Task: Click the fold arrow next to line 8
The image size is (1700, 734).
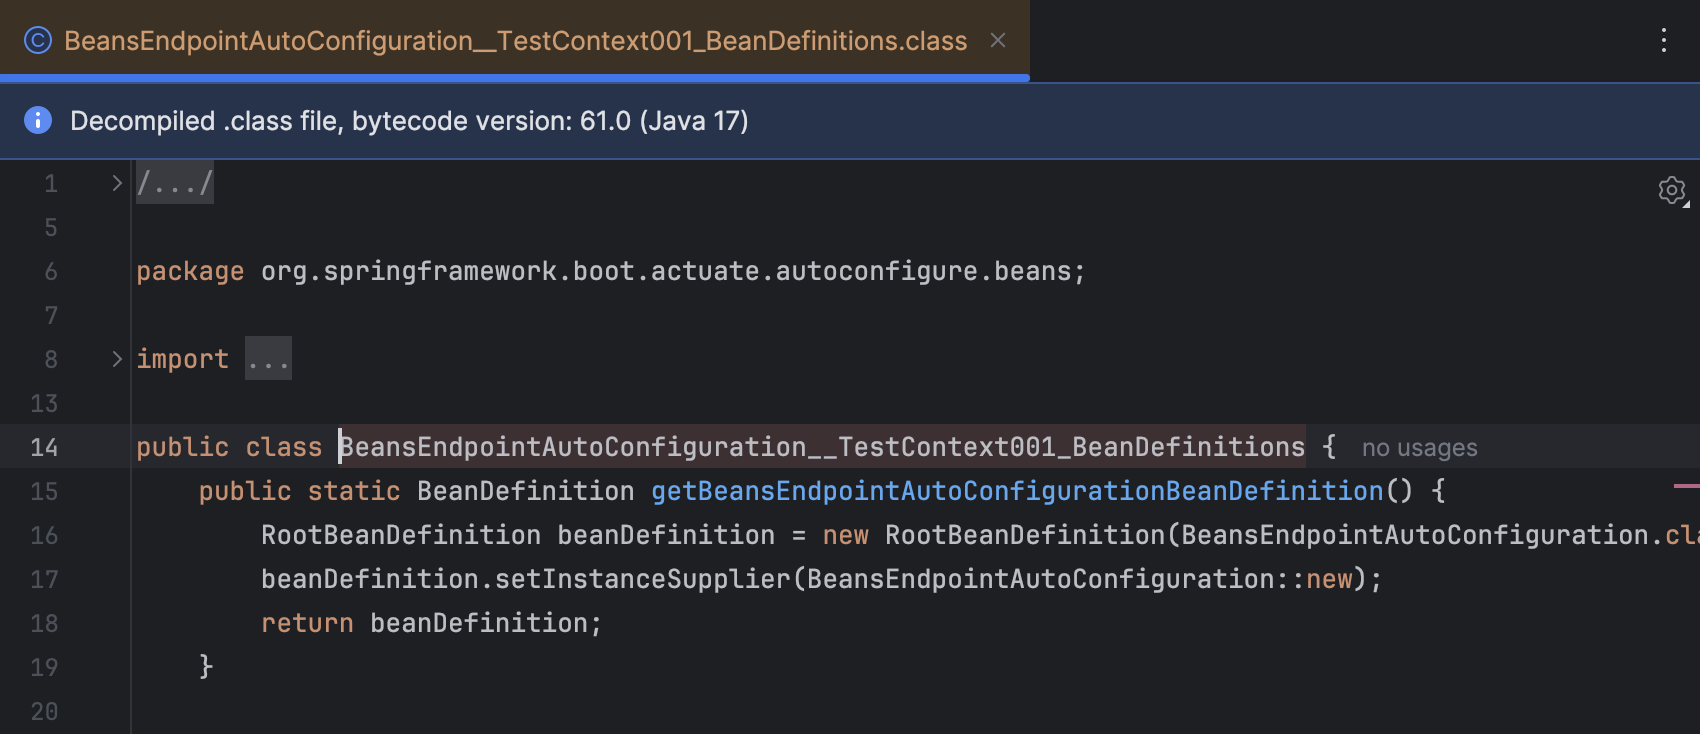Action: tap(116, 358)
